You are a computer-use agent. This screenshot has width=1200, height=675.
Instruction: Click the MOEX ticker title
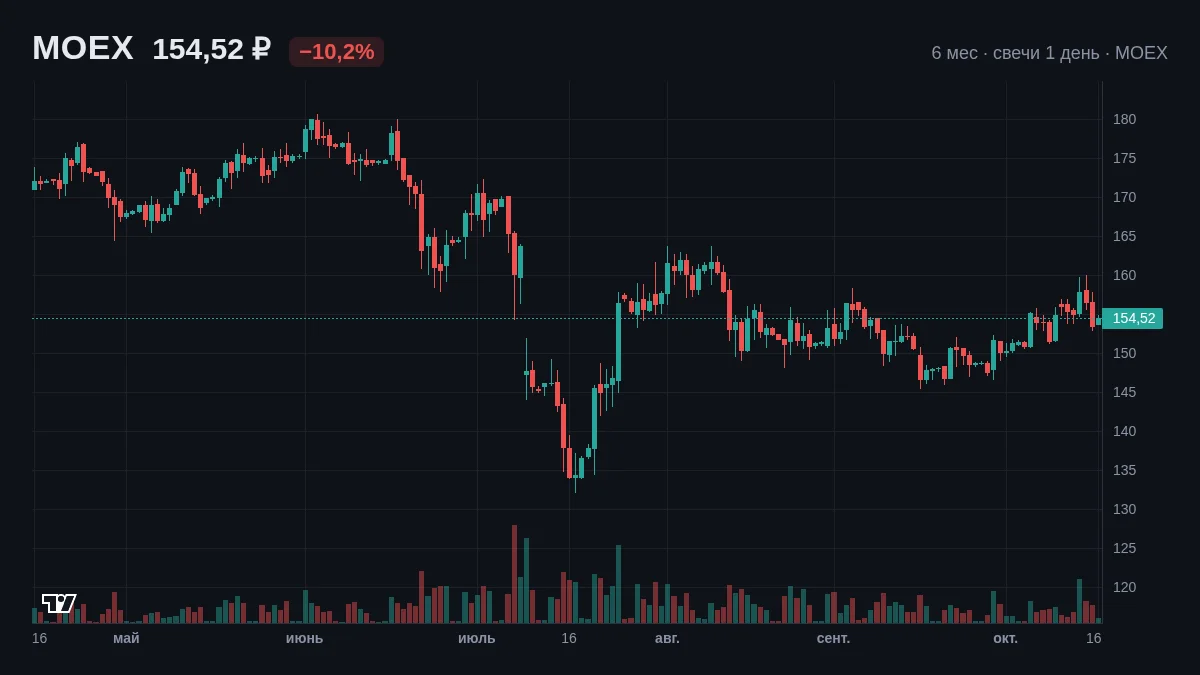point(83,48)
